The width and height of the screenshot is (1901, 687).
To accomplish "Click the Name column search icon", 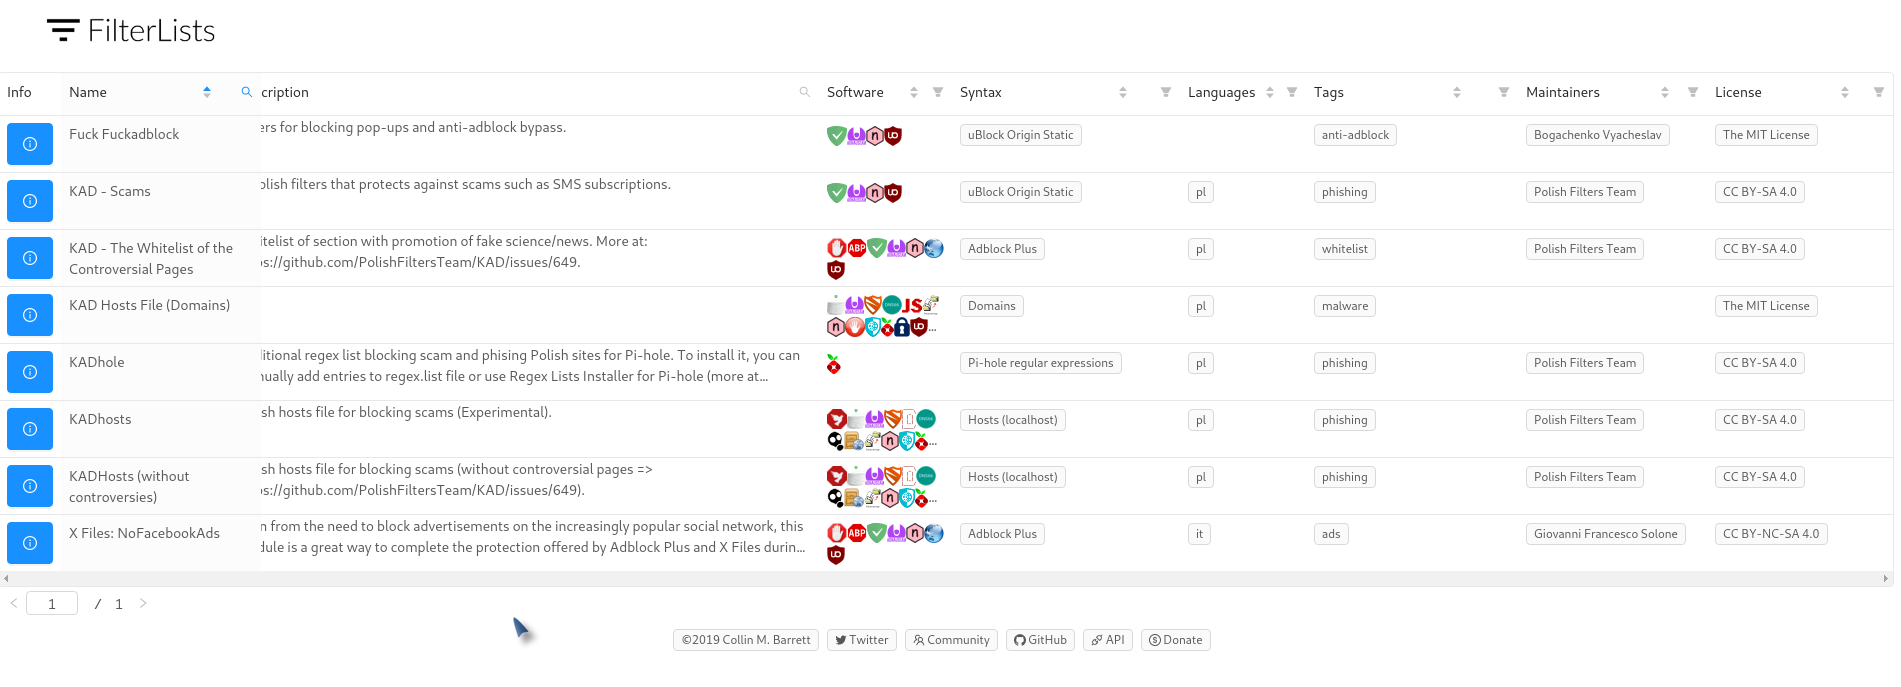I will point(246,92).
